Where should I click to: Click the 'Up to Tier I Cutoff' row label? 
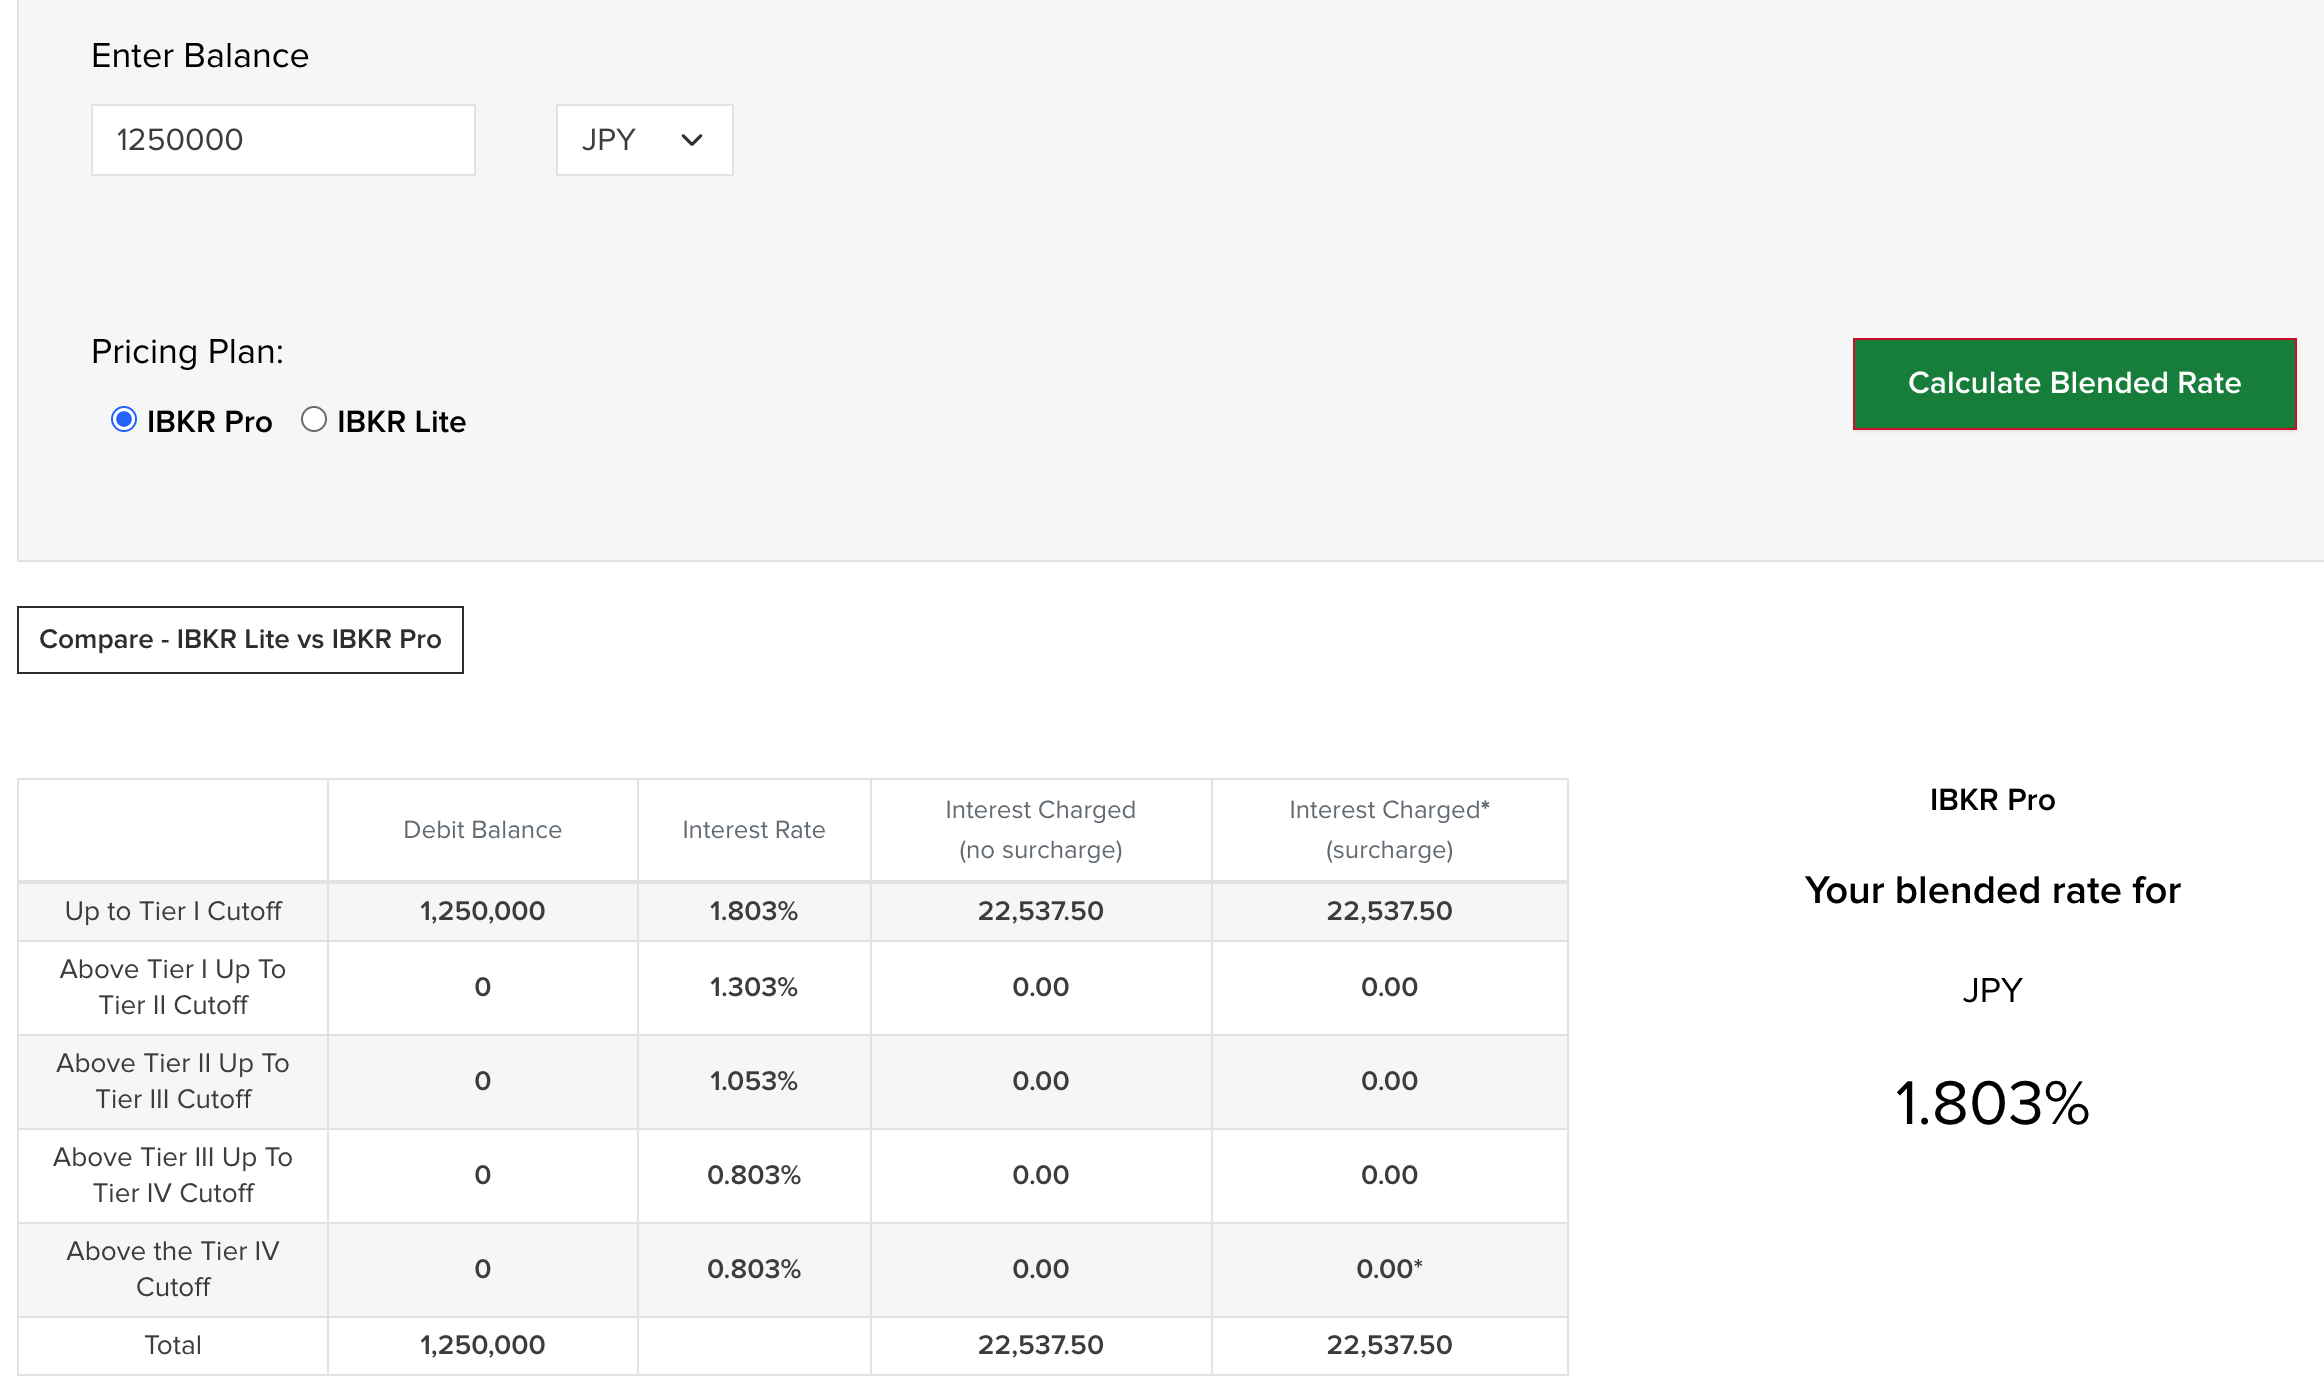point(173,911)
